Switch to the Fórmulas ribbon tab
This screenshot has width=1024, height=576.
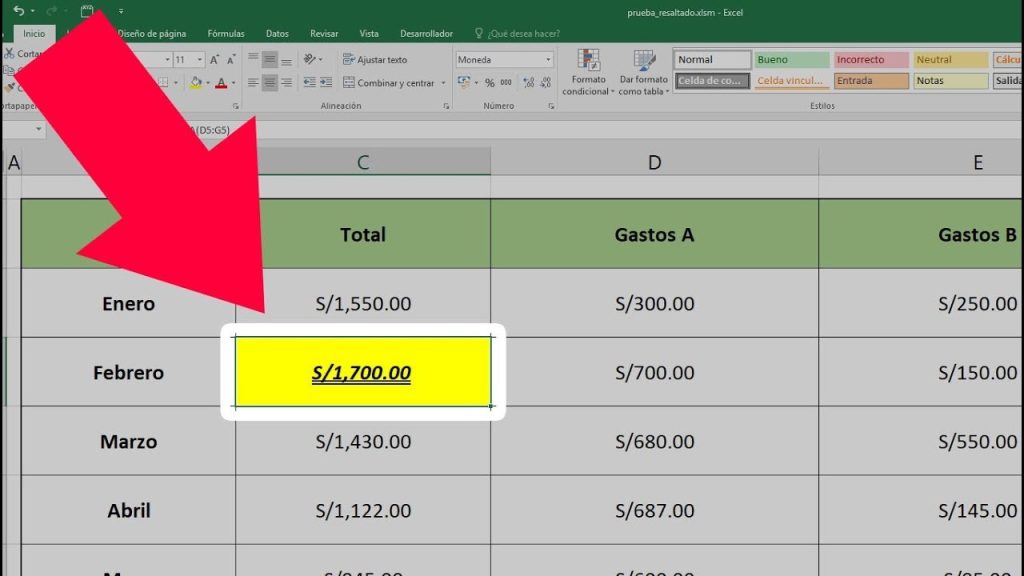click(225, 33)
